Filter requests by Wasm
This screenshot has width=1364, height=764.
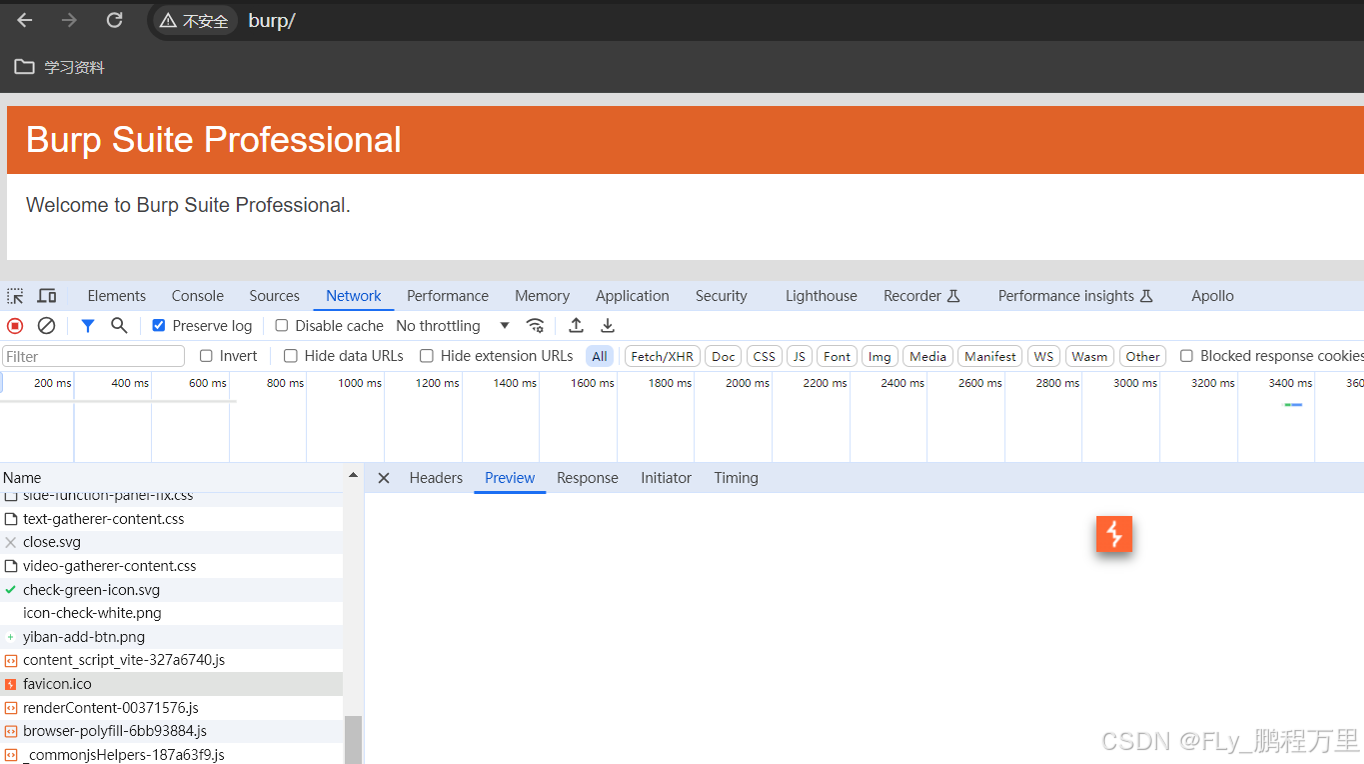pyautogui.click(x=1089, y=356)
